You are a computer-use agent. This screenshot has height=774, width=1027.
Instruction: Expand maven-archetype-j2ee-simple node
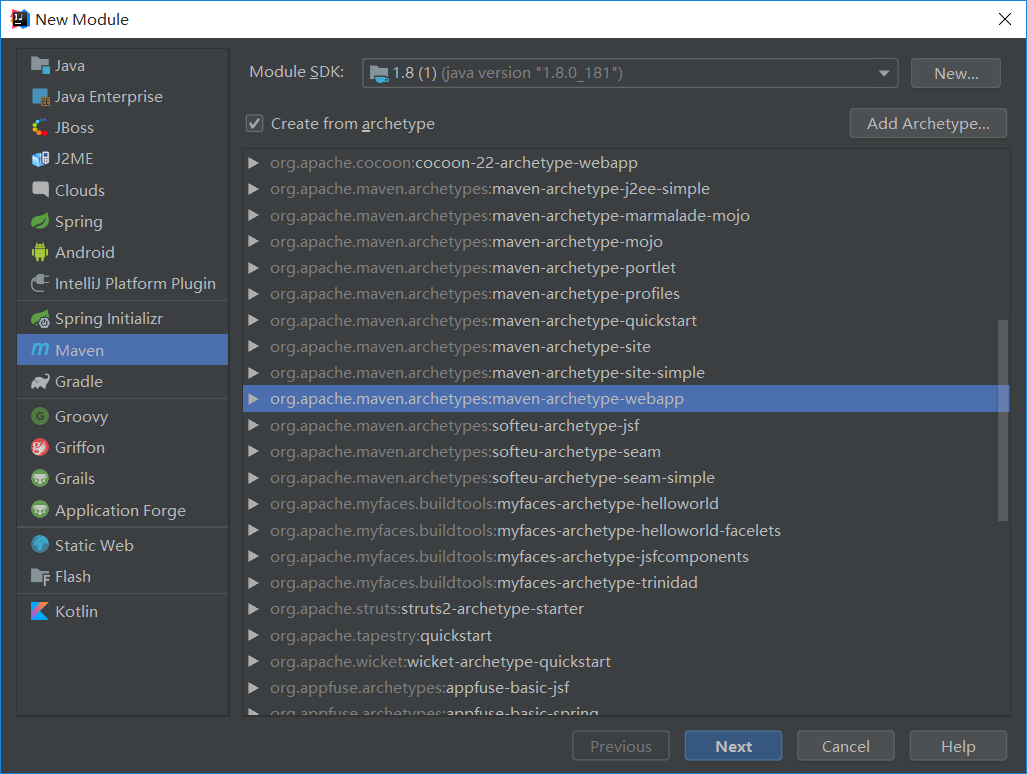click(253, 189)
